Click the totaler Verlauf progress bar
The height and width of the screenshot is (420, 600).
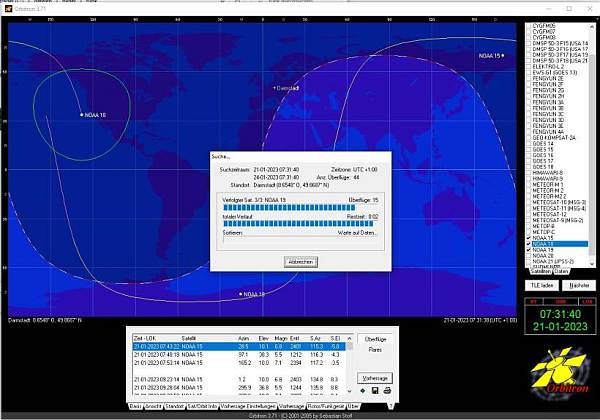click(x=300, y=223)
